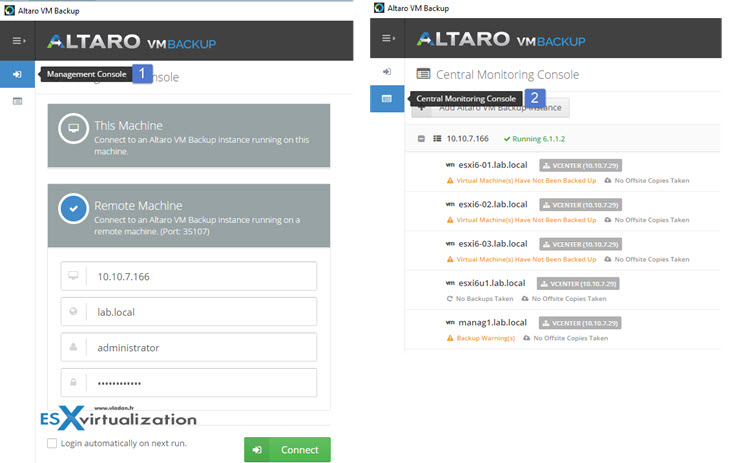
Task: Click the Altaro app icon in left title bar
Action: click(x=9, y=10)
